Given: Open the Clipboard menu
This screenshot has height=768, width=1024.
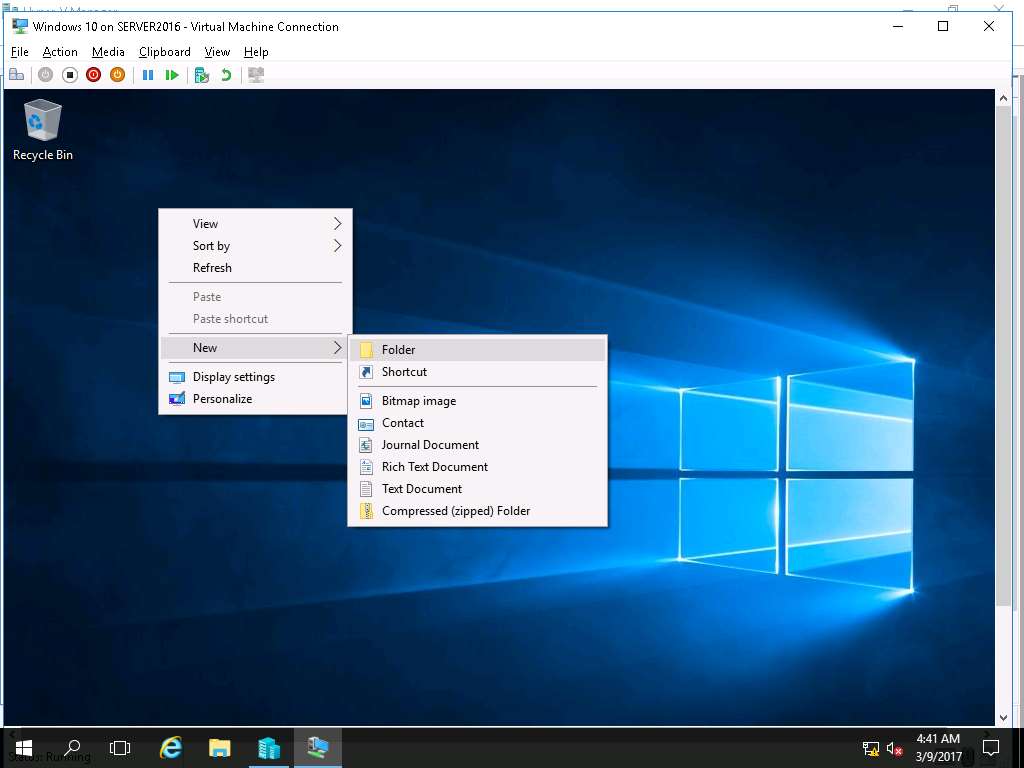Looking at the screenshot, I should coord(165,52).
